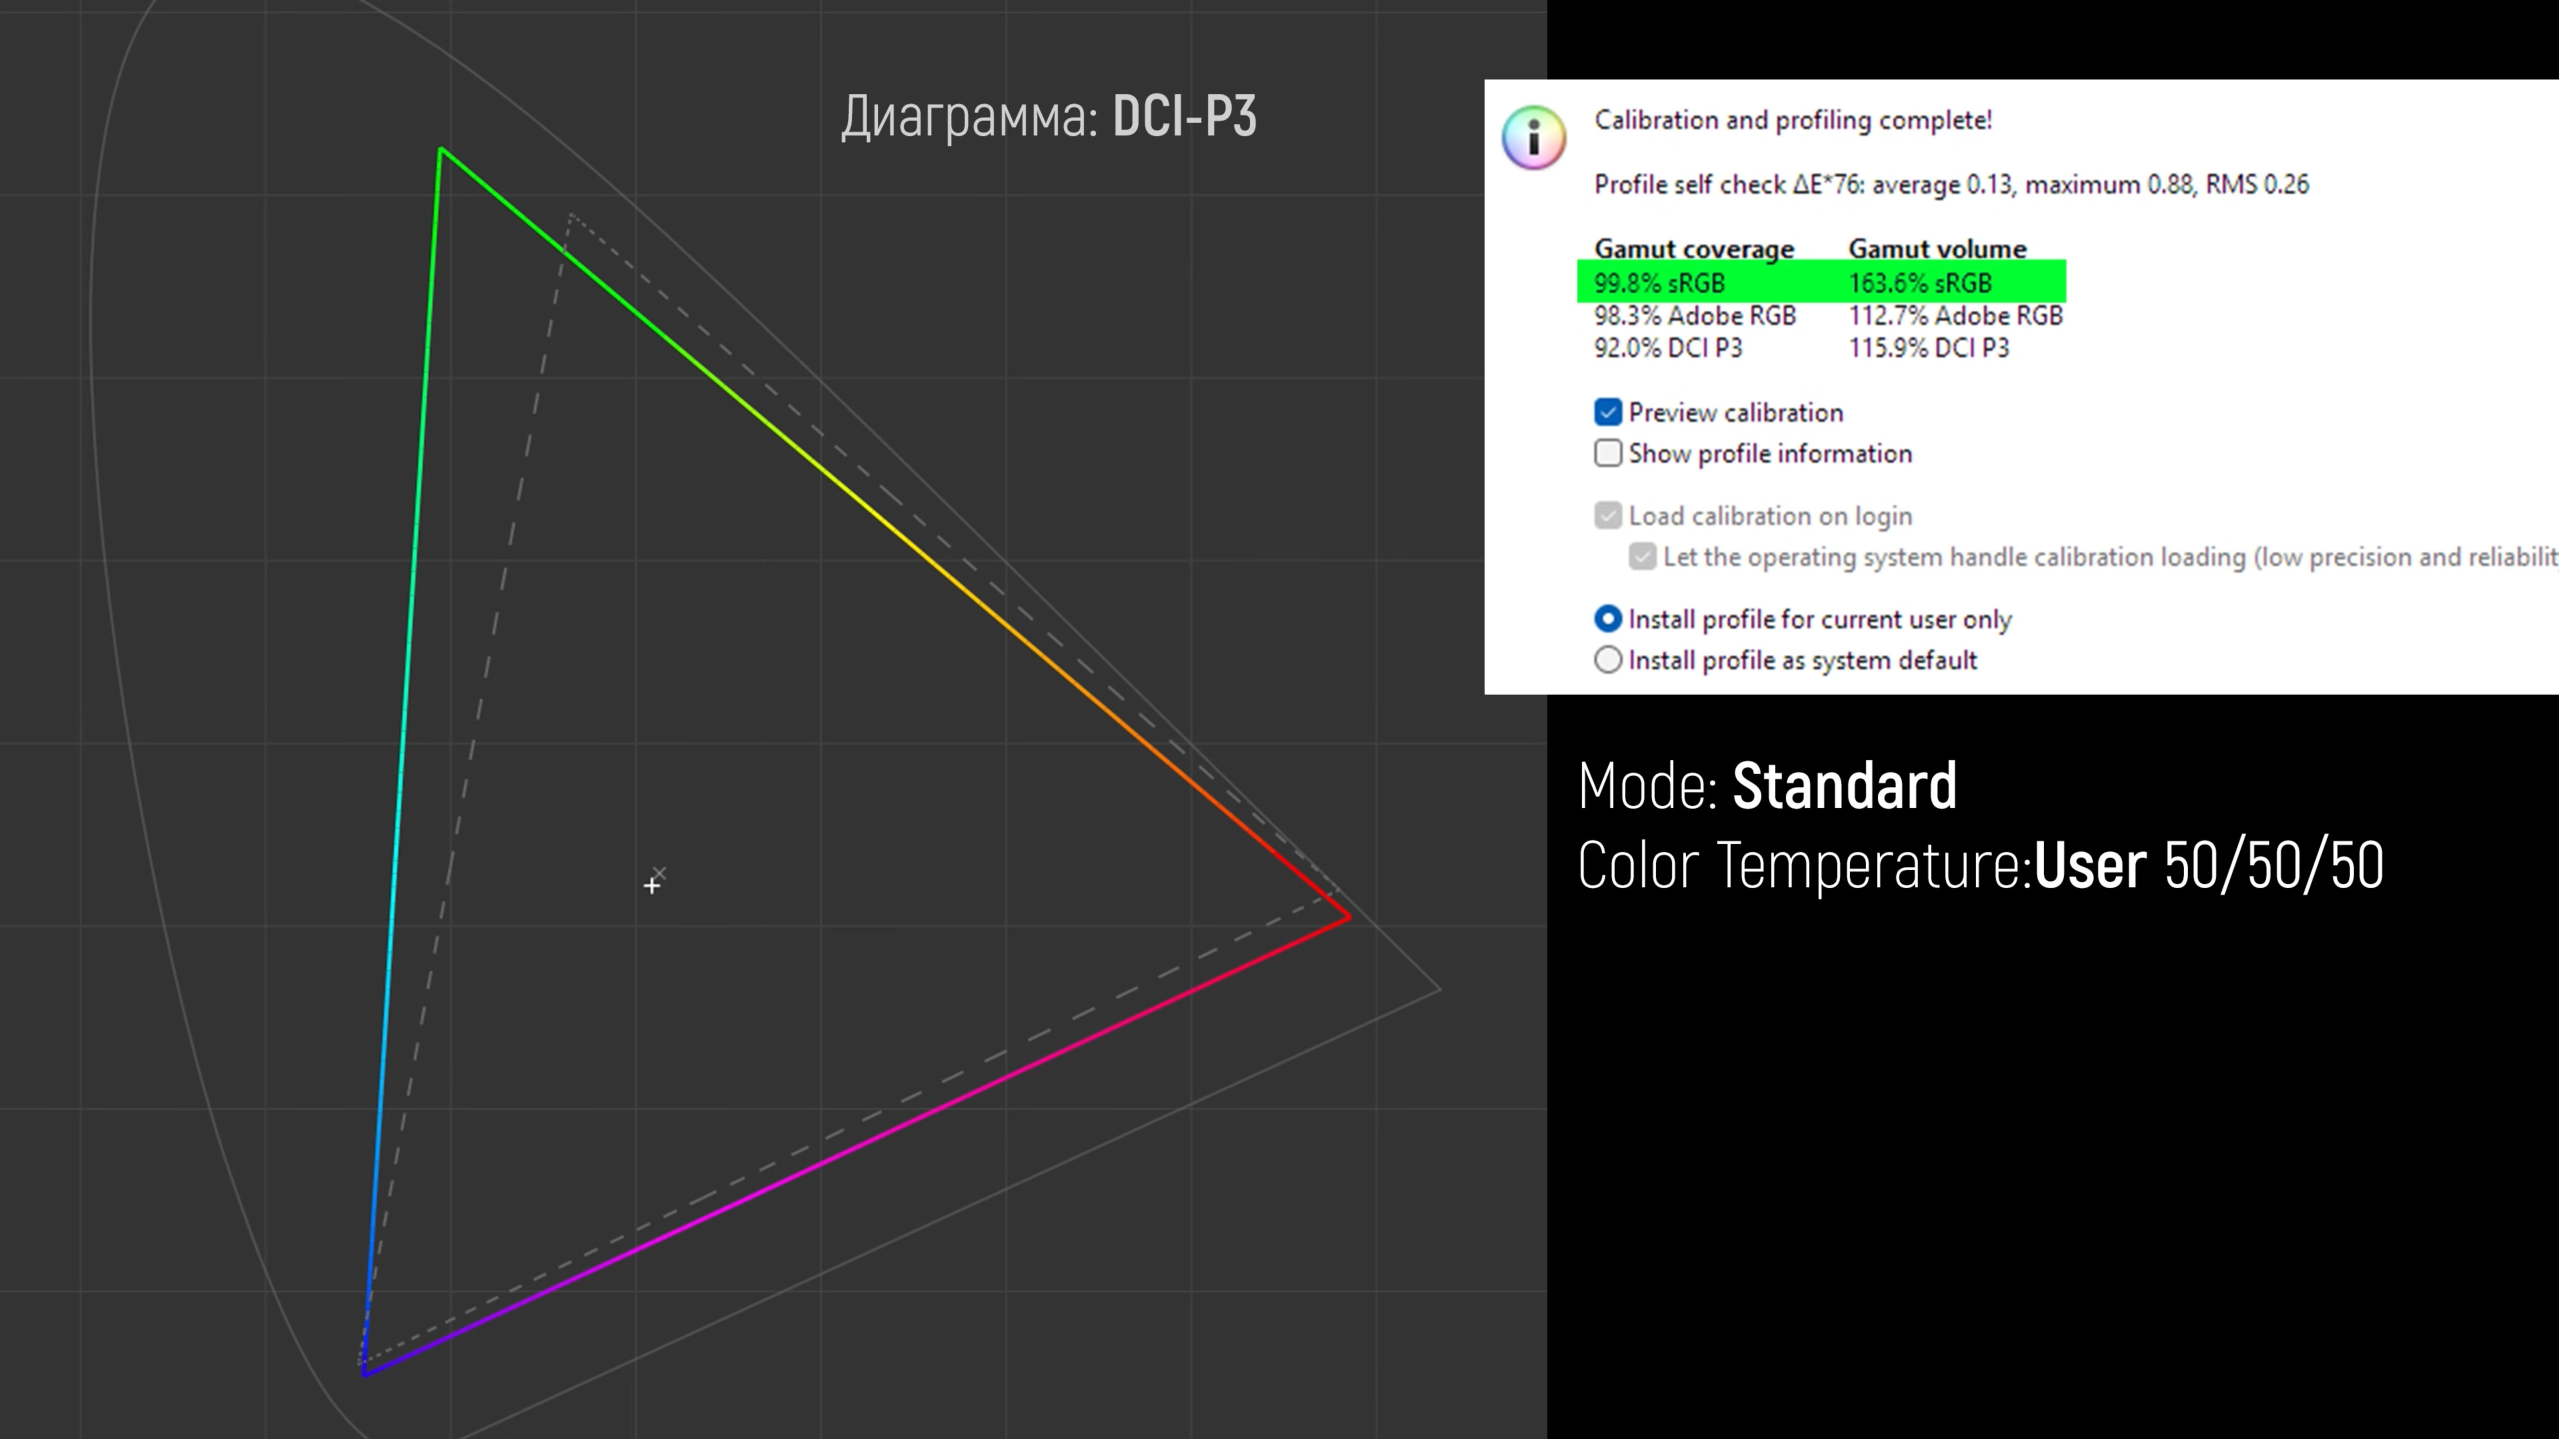Click the Mode: Standard label
This screenshot has width=2559, height=1439.
(1766, 786)
